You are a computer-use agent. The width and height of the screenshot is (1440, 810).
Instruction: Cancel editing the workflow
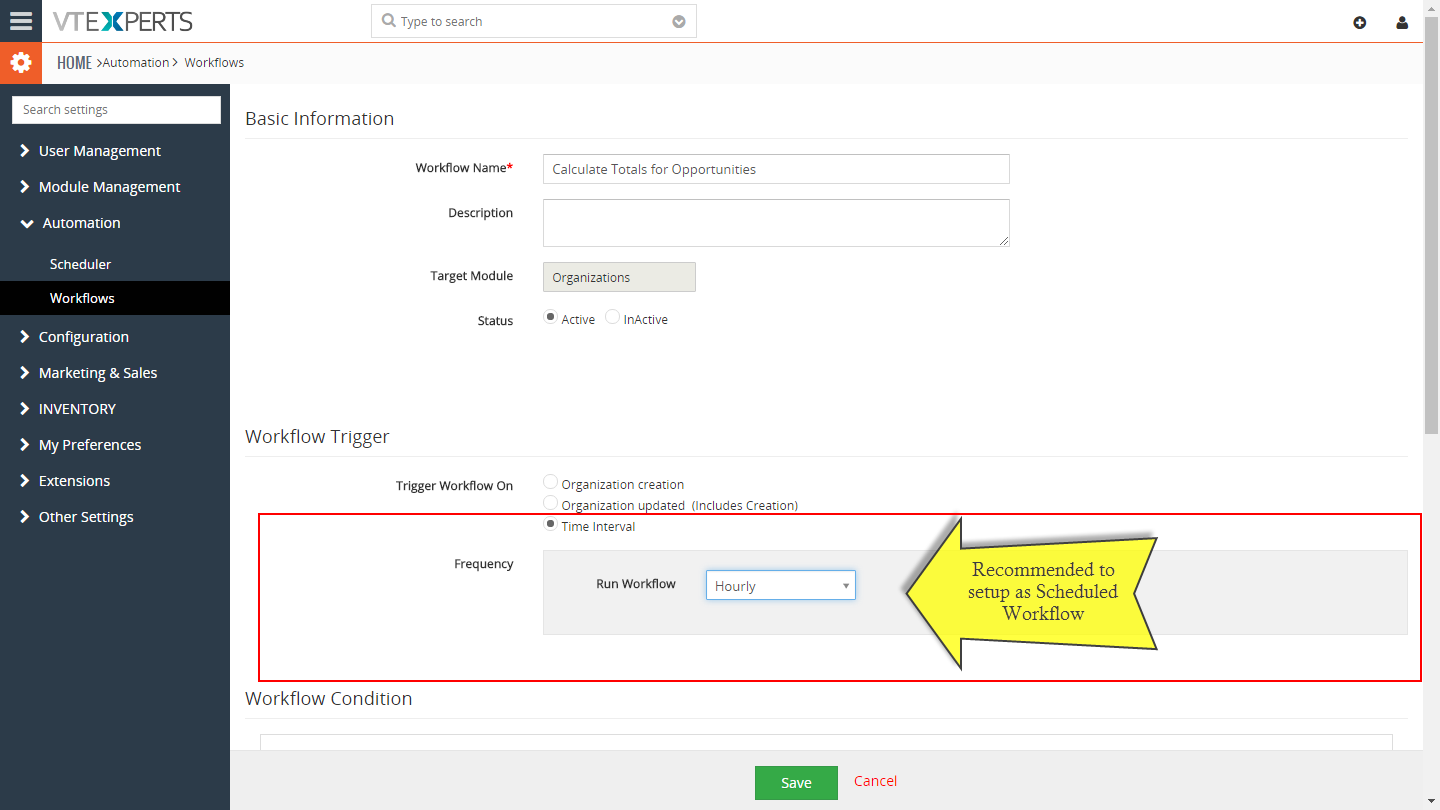(x=875, y=781)
